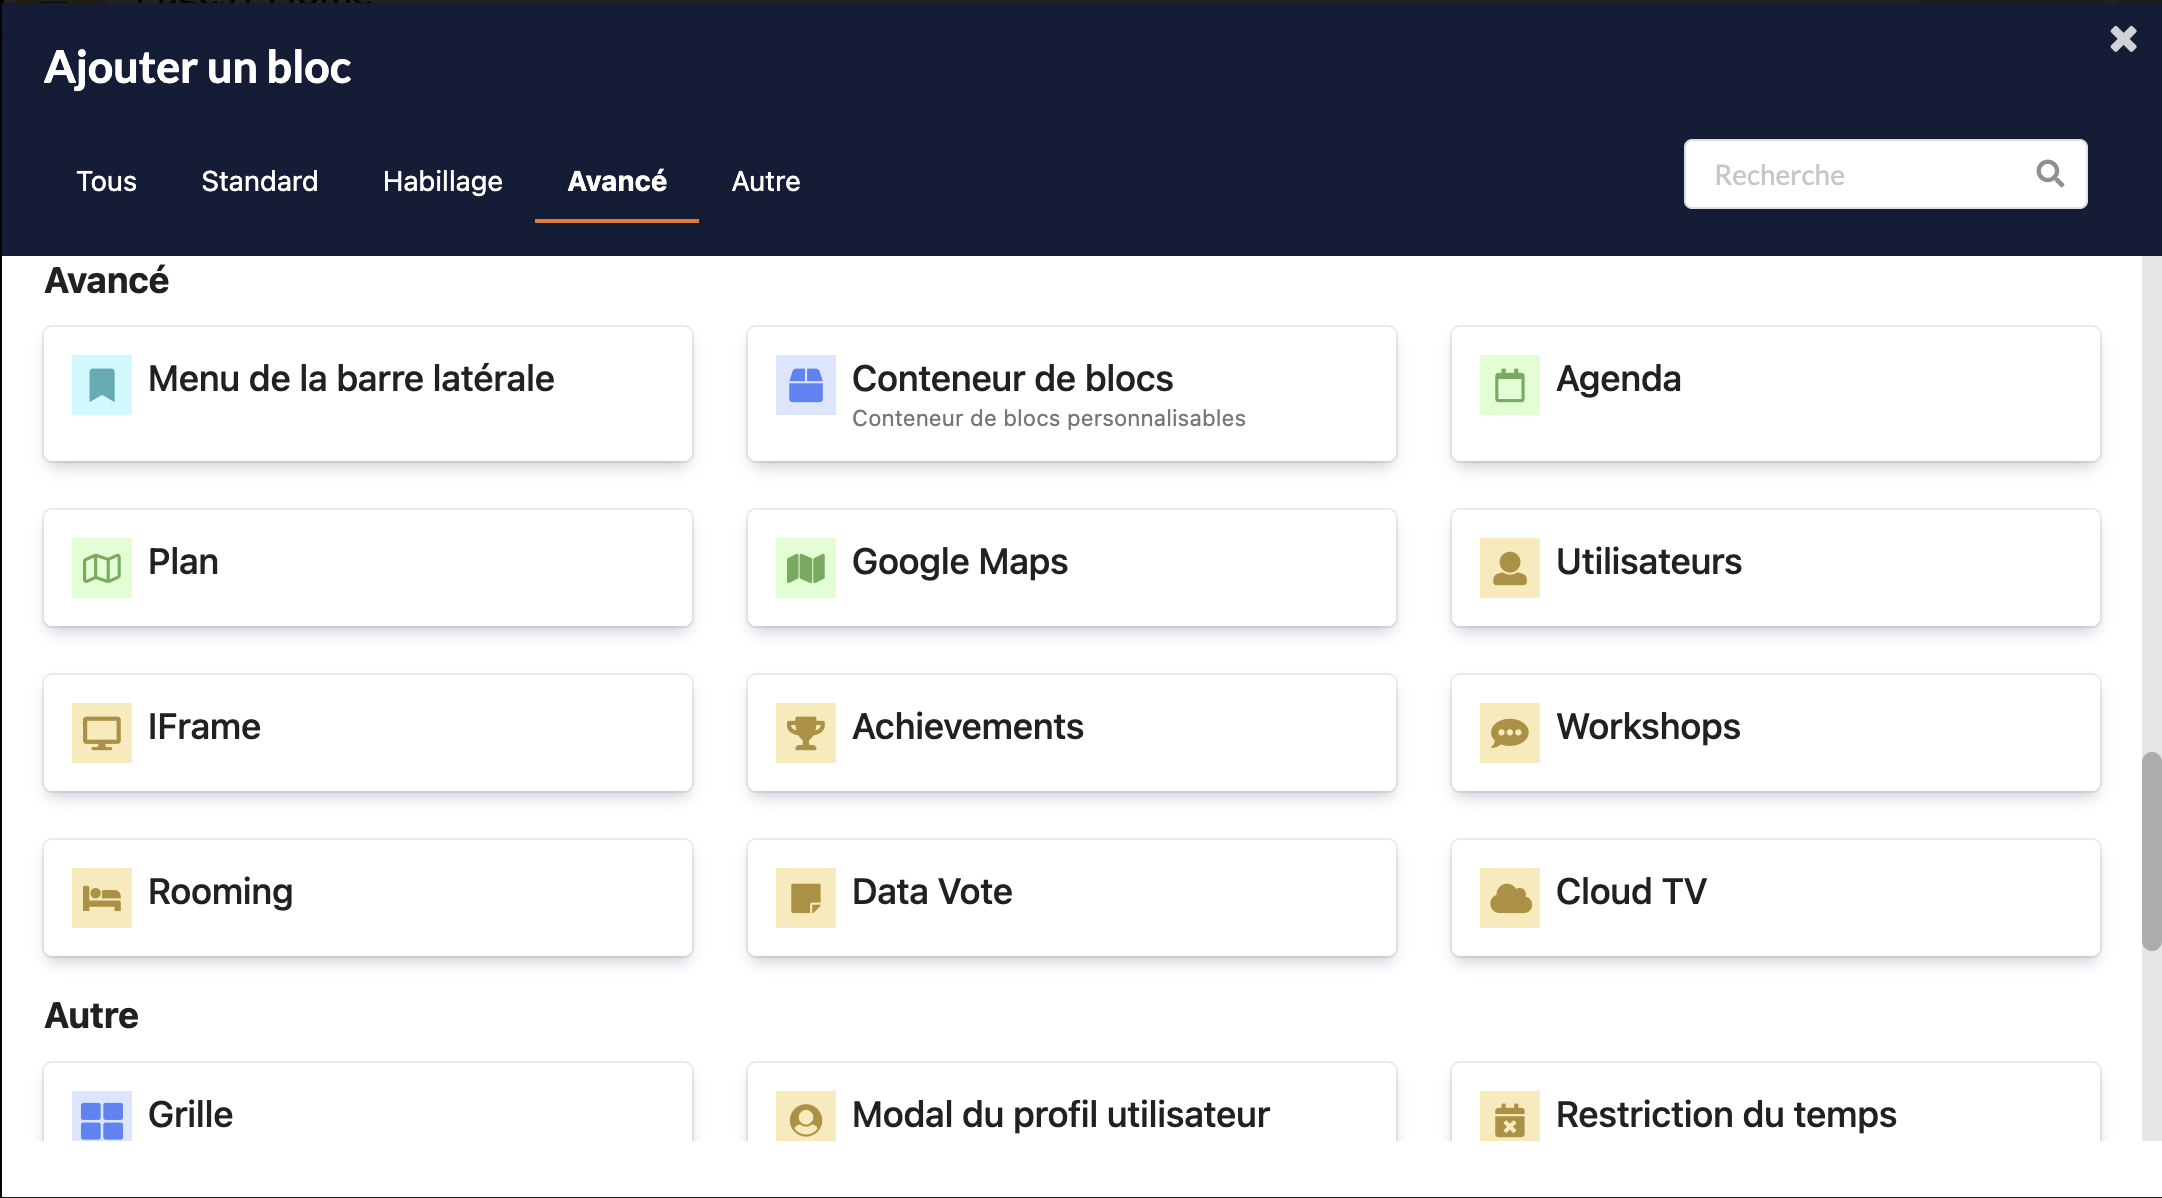Click the vertical scrollbar thumb
This screenshot has width=2162, height=1198.
[x=2151, y=850]
